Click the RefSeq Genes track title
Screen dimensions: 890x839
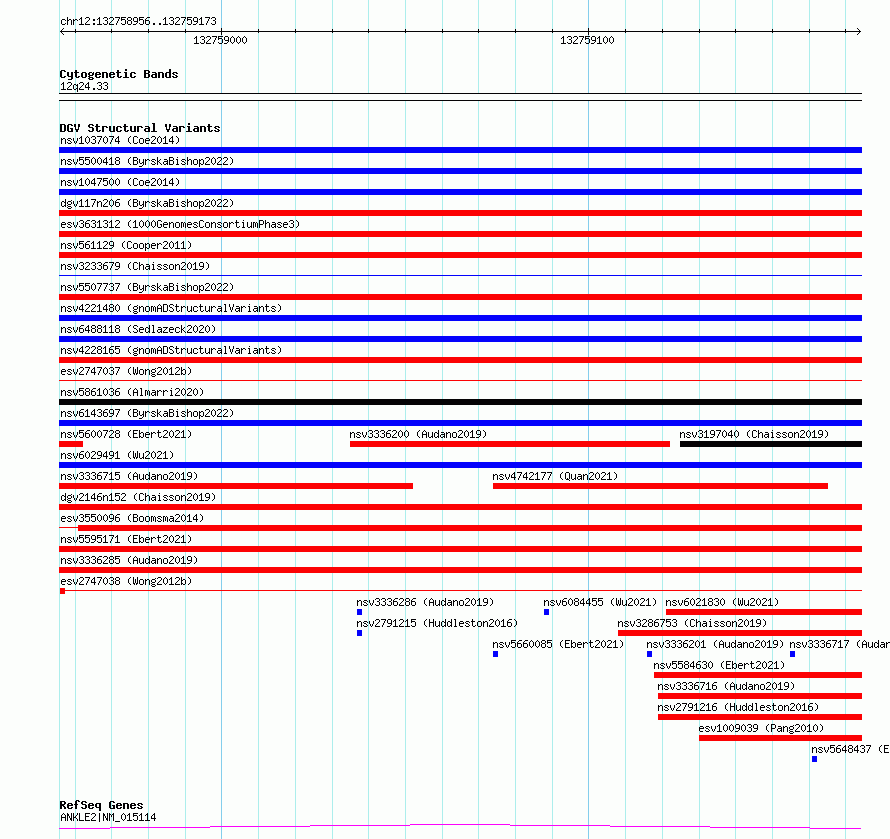click(101, 806)
